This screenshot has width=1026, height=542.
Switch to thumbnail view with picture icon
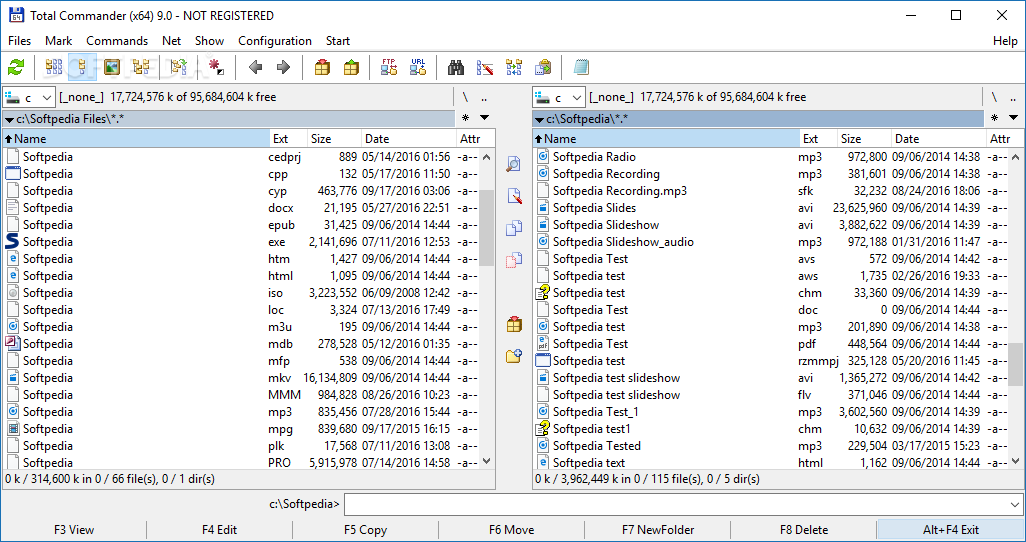point(112,67)
